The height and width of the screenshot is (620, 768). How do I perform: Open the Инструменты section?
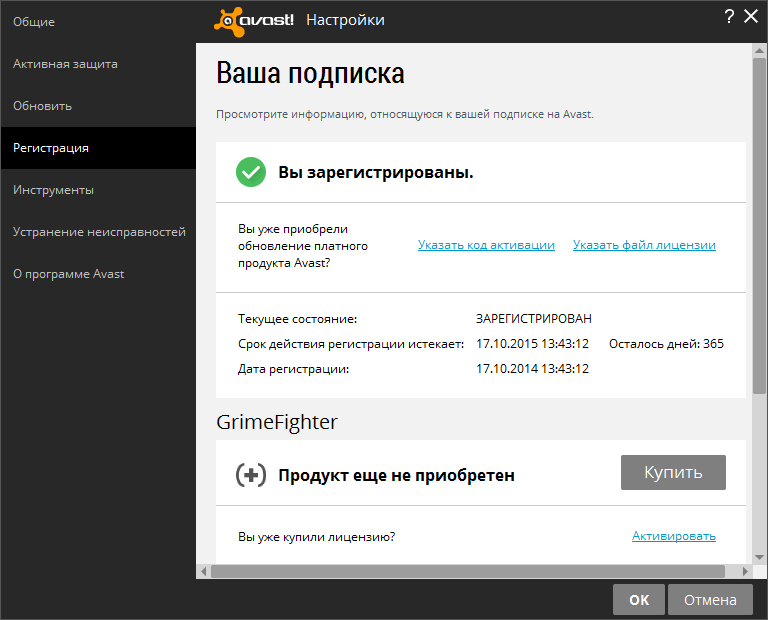point(98,190)
